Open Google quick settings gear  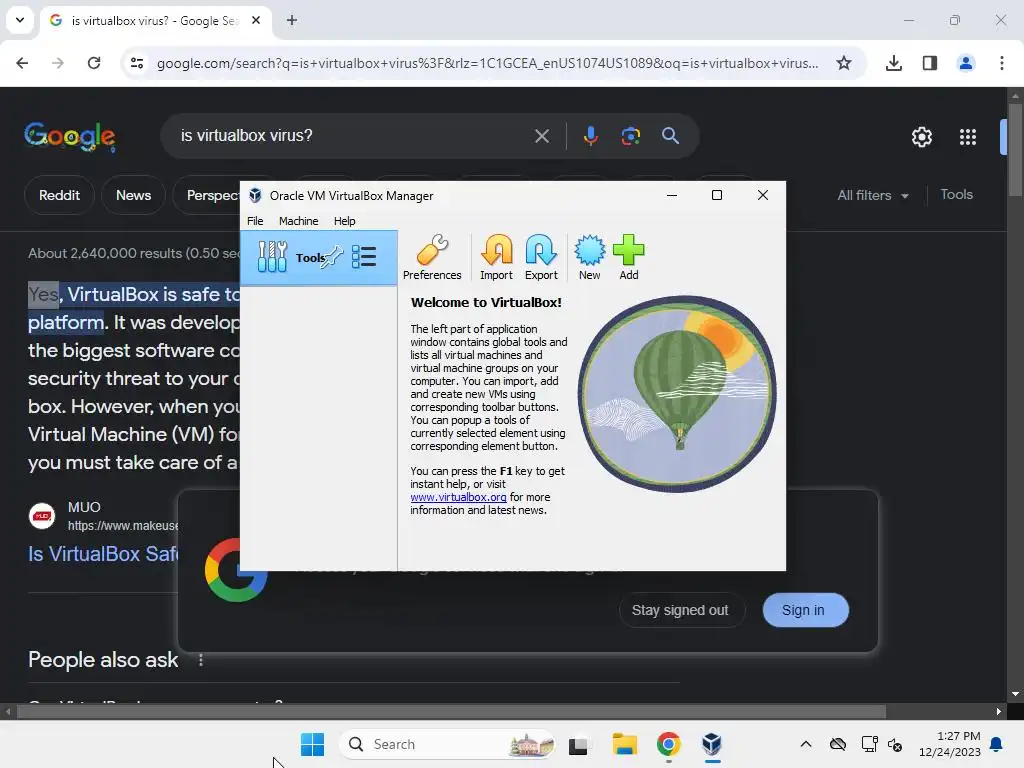pyautogui.click(x=921, y=137)
